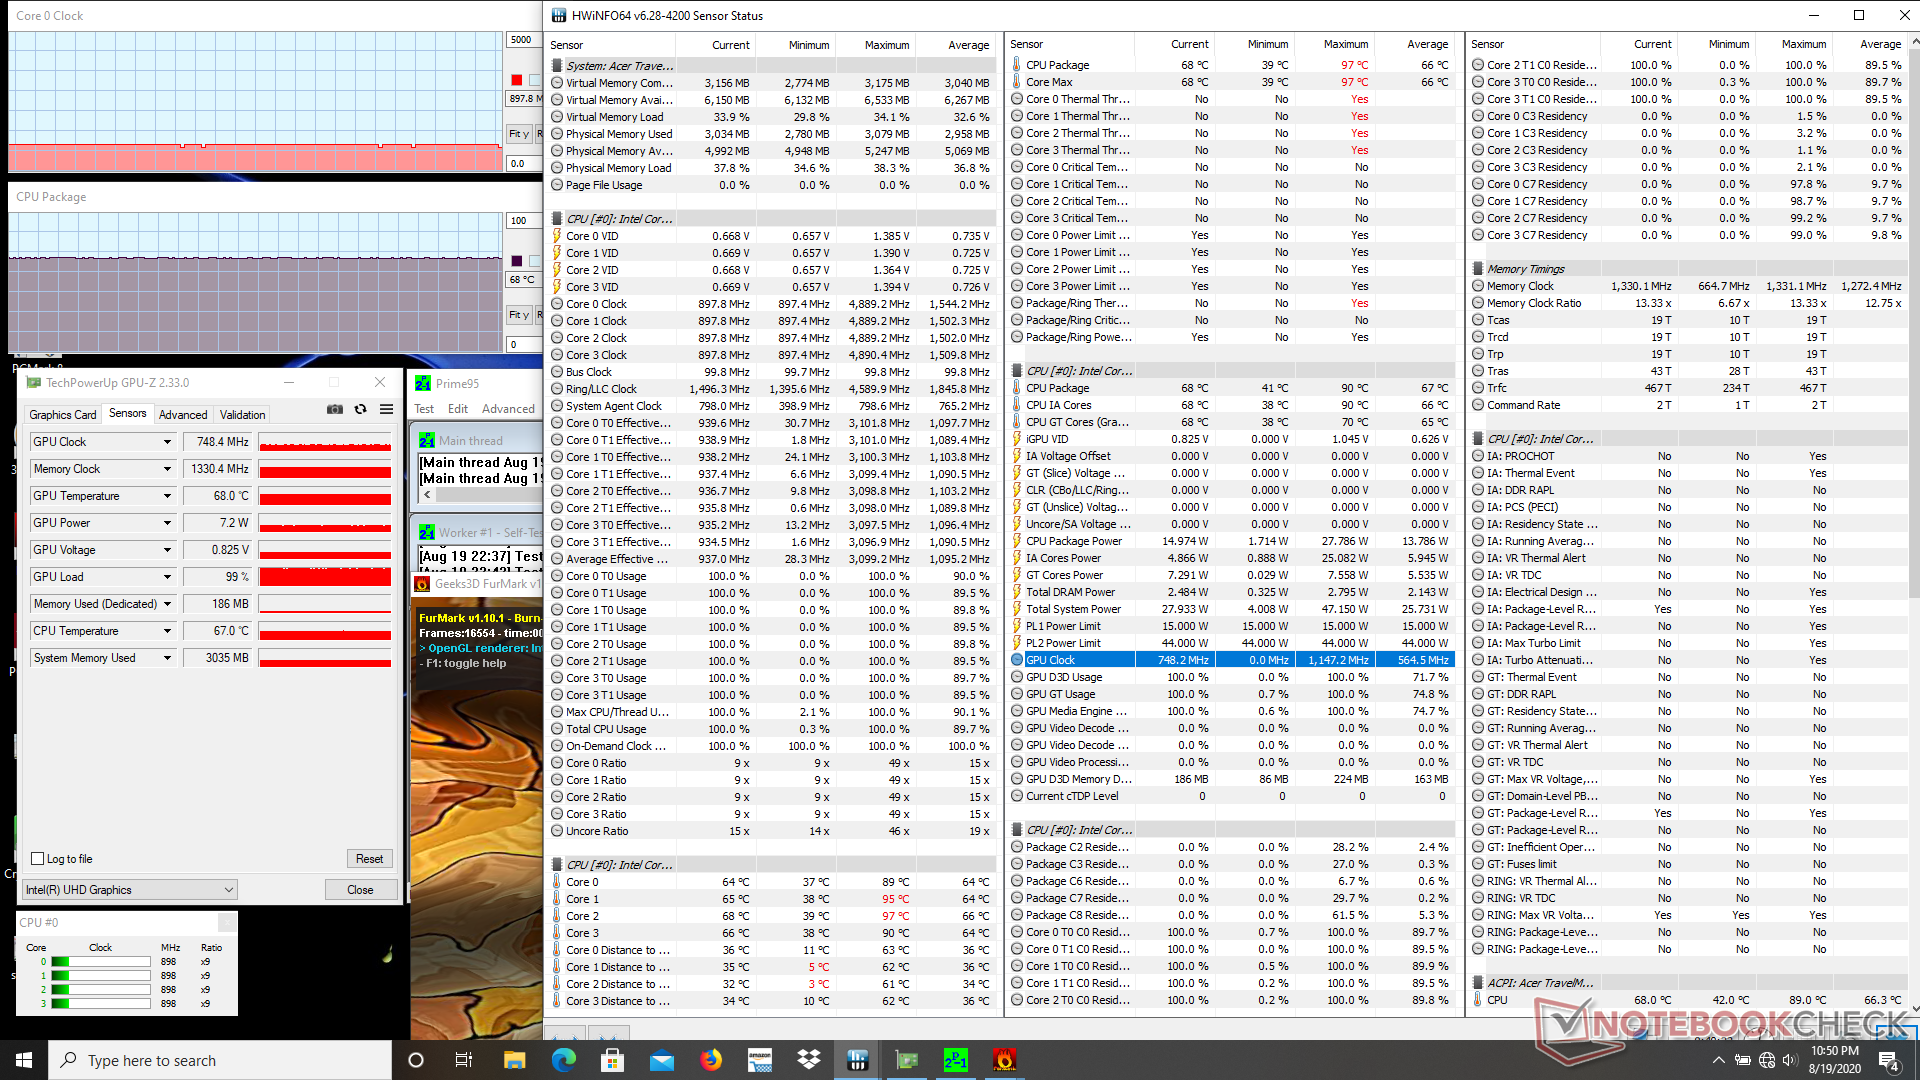Viewport: 1920px width, 1080px height.
Task: Click the red Core 0 Clock color swatch
Action: (x=517, y=80)
